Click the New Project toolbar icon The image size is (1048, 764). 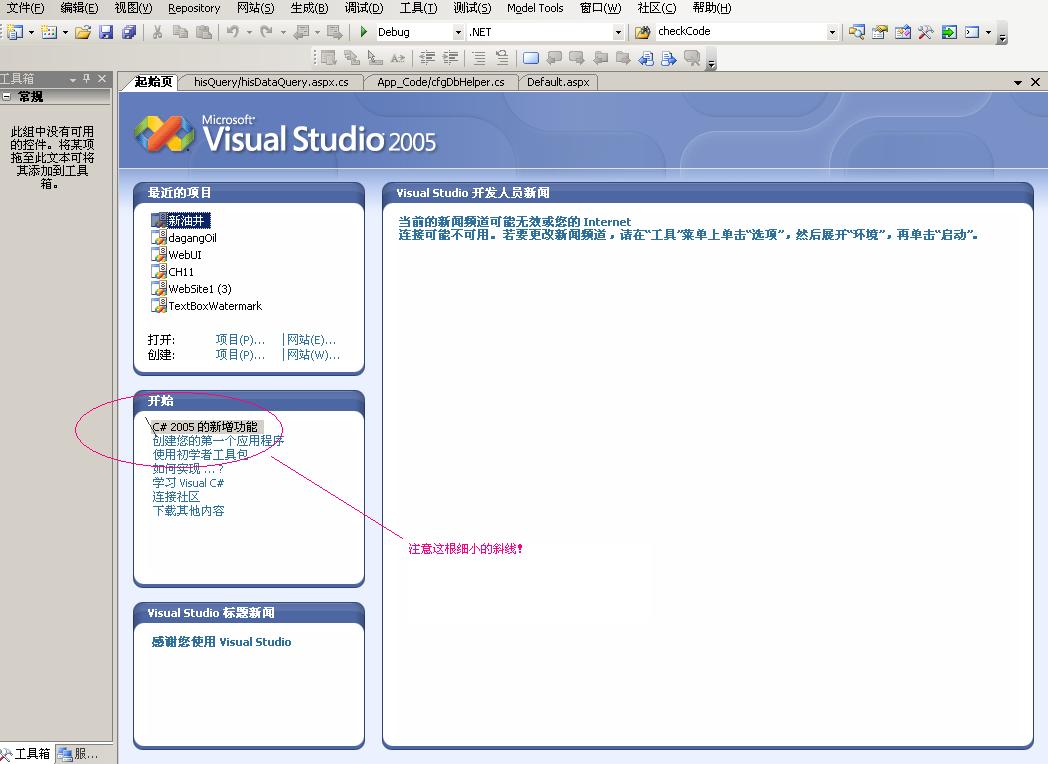coord(14,32)
